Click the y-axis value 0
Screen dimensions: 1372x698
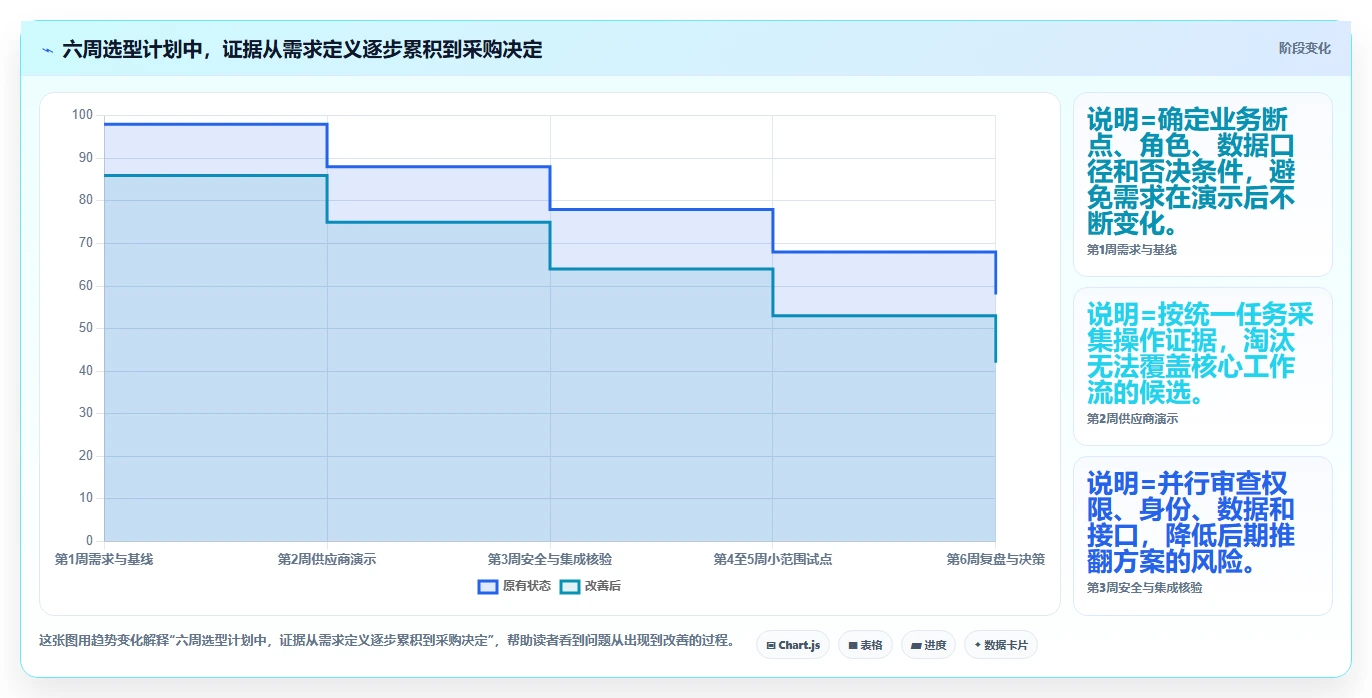point(89,541)
